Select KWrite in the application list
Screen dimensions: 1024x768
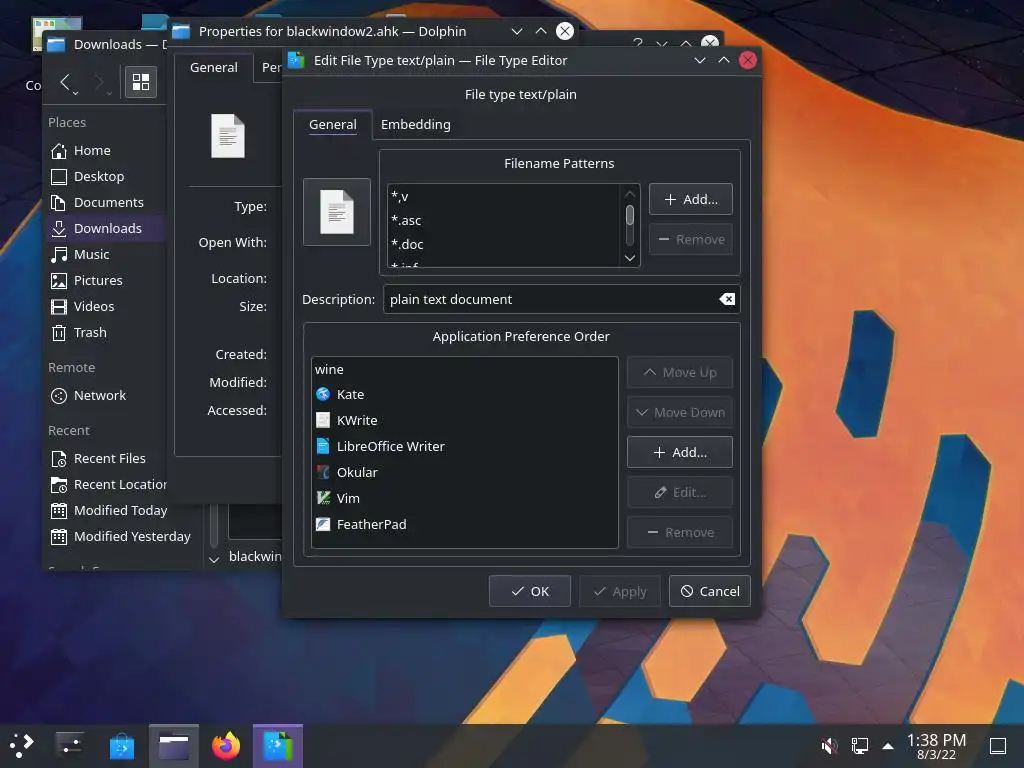coord(464,421)
